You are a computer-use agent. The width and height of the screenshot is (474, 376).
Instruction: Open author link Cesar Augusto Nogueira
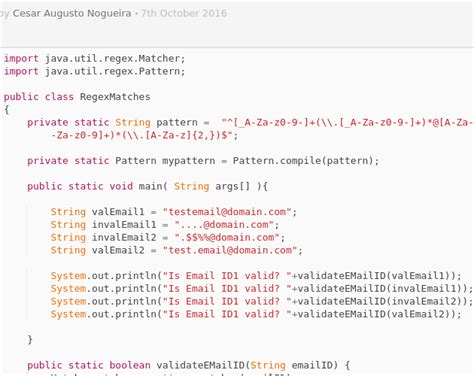point(72,14)
